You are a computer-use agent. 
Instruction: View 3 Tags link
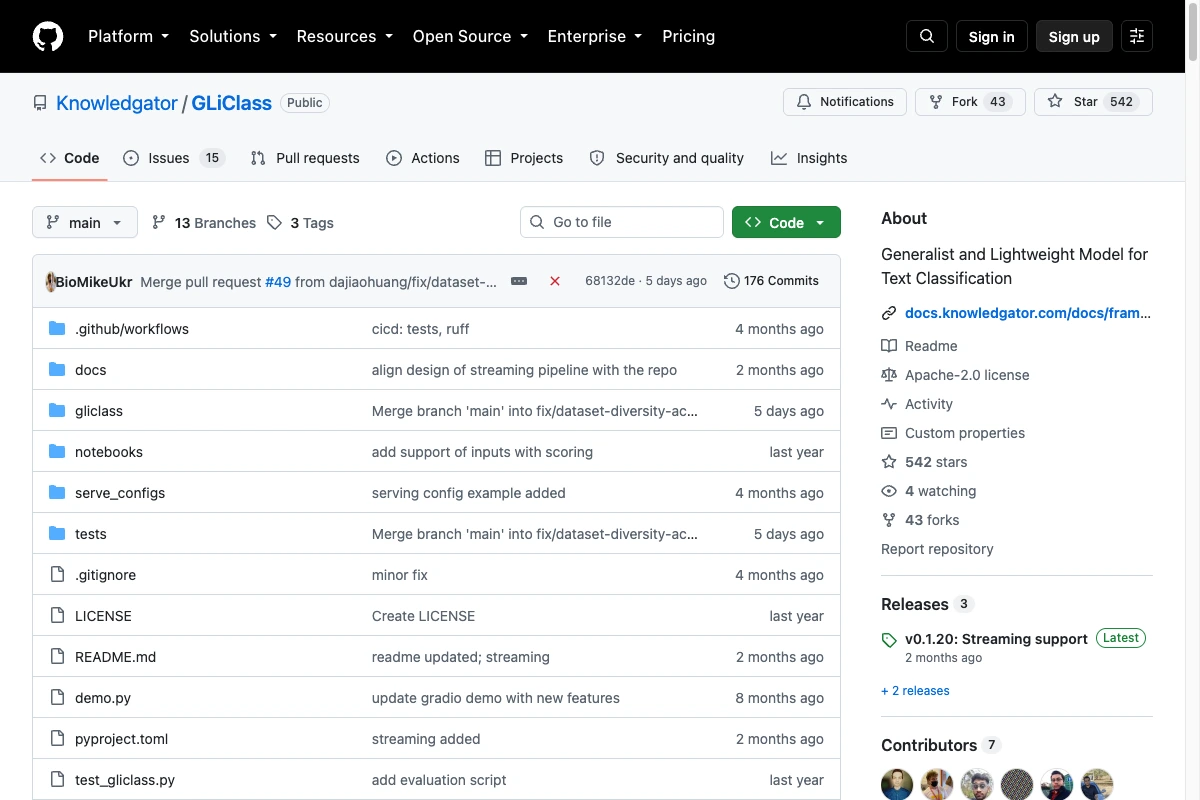[301, 223]
